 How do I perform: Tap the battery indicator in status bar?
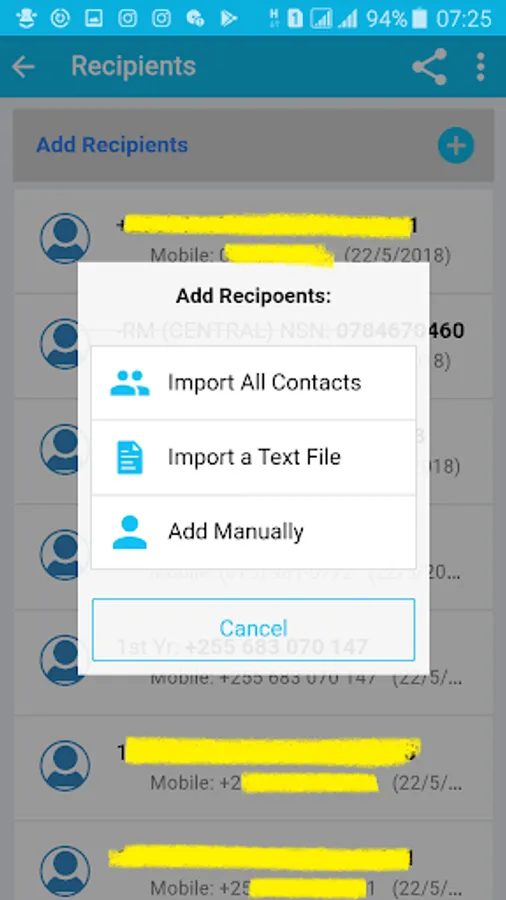(420, 18)
